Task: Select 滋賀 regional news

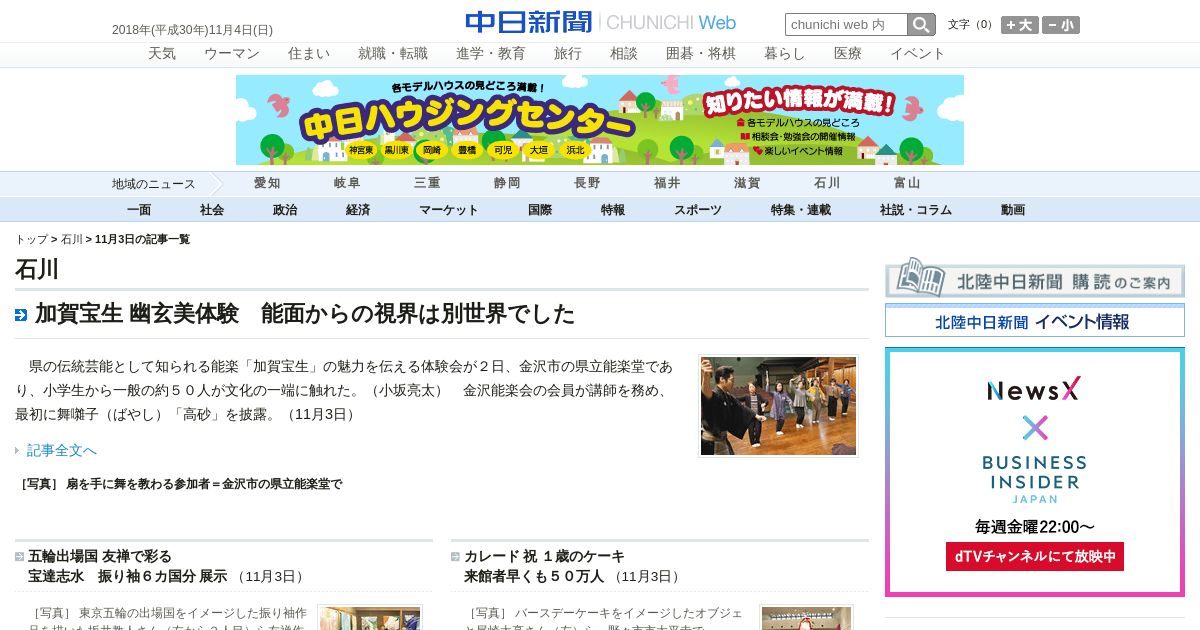Action: (x=747, y=184)
